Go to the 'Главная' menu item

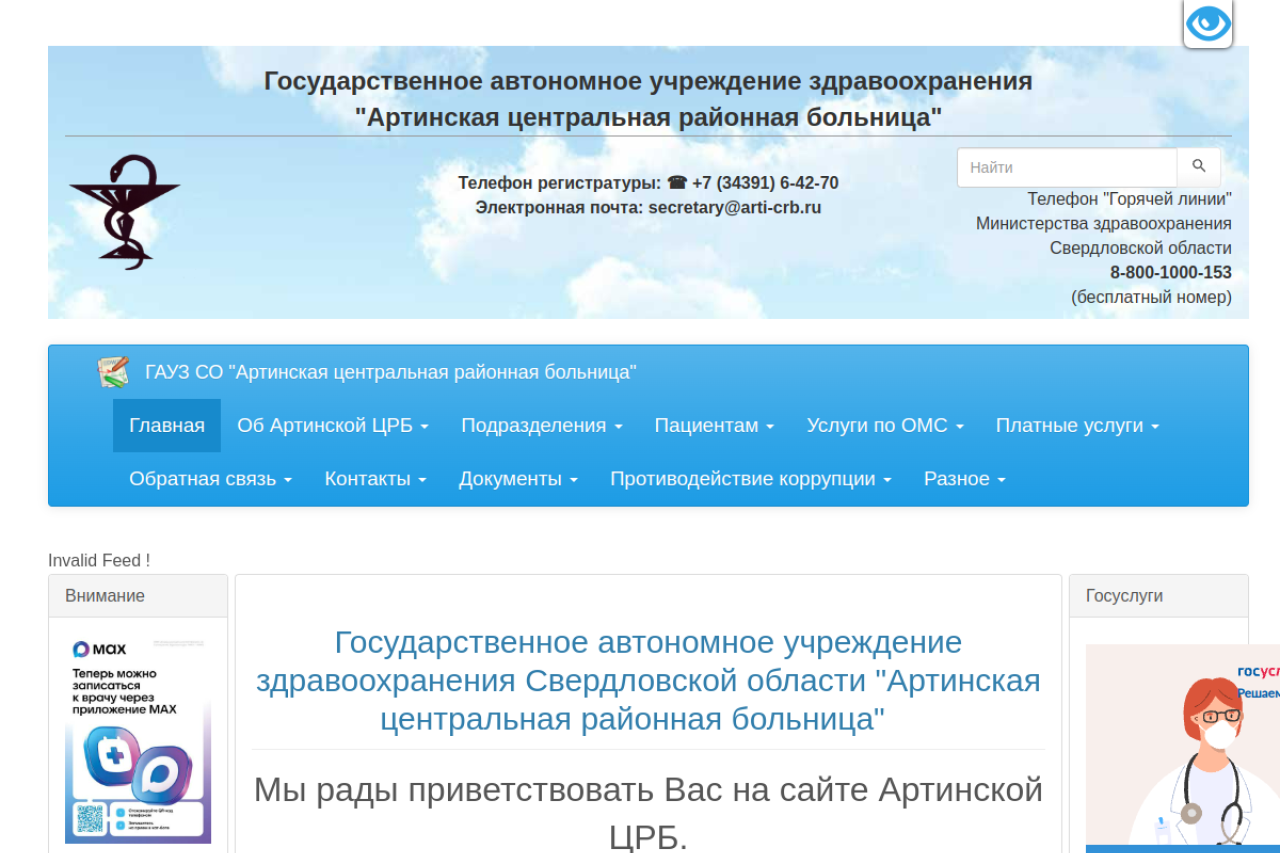coord(167,426)
